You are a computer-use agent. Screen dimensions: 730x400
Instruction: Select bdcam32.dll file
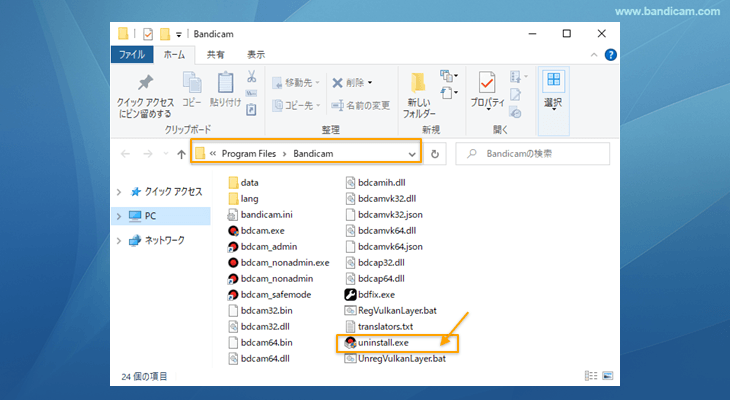[259, 326]
